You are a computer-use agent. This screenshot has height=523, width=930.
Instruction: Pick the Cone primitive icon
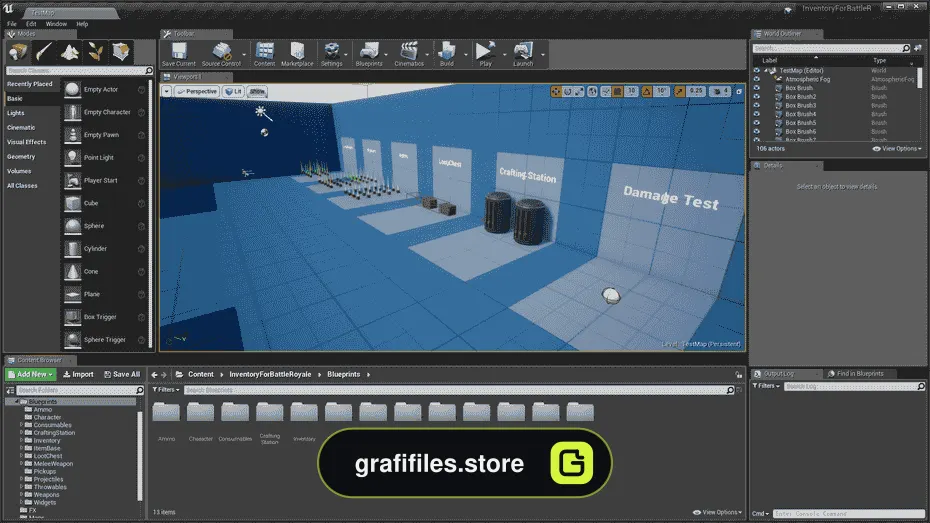tap(72, 272)
